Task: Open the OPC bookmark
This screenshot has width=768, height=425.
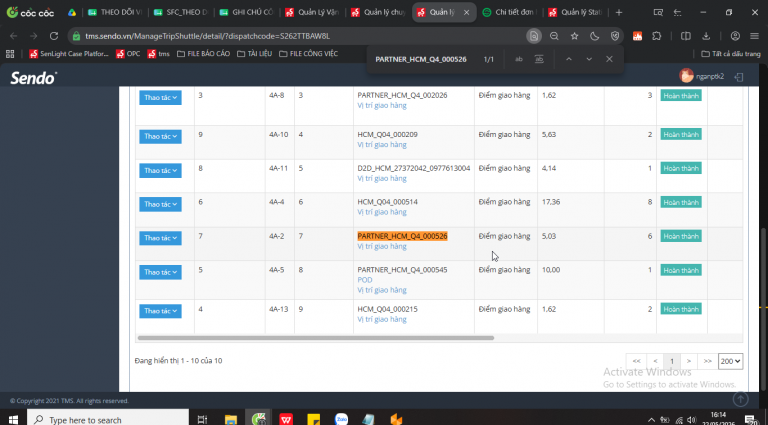Action: [128, 54]
